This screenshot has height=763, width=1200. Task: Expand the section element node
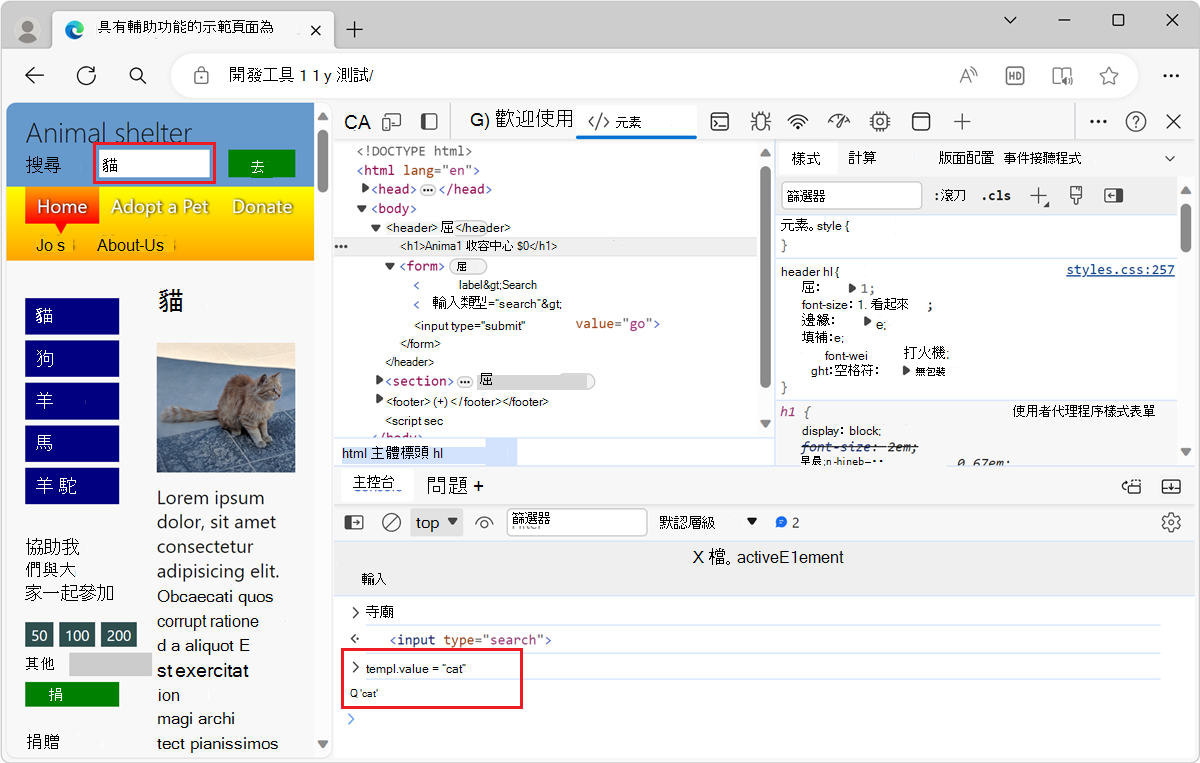coord(379,381)
